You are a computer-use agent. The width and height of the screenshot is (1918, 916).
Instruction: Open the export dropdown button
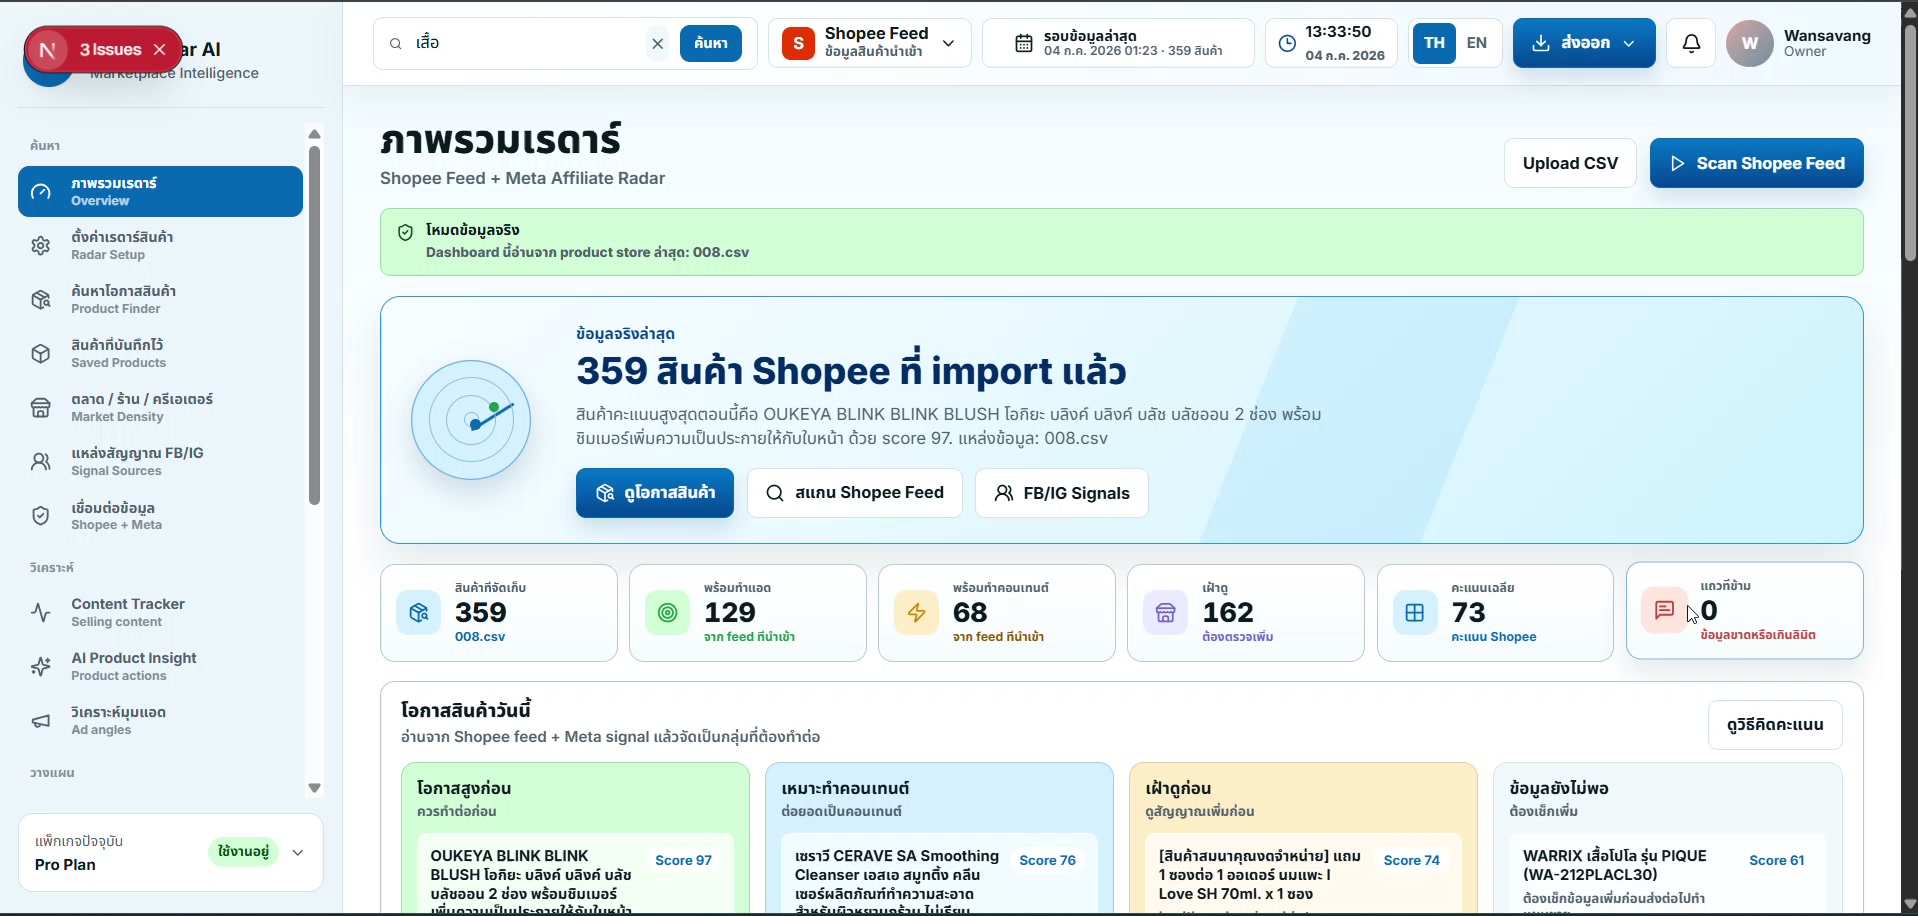[x=1584, y=43]
